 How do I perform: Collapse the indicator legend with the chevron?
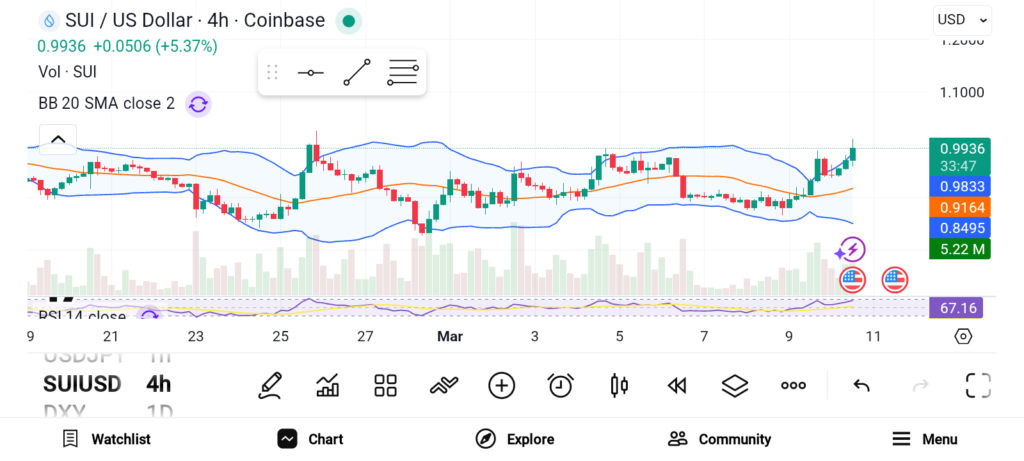click(x=58, y=139)
